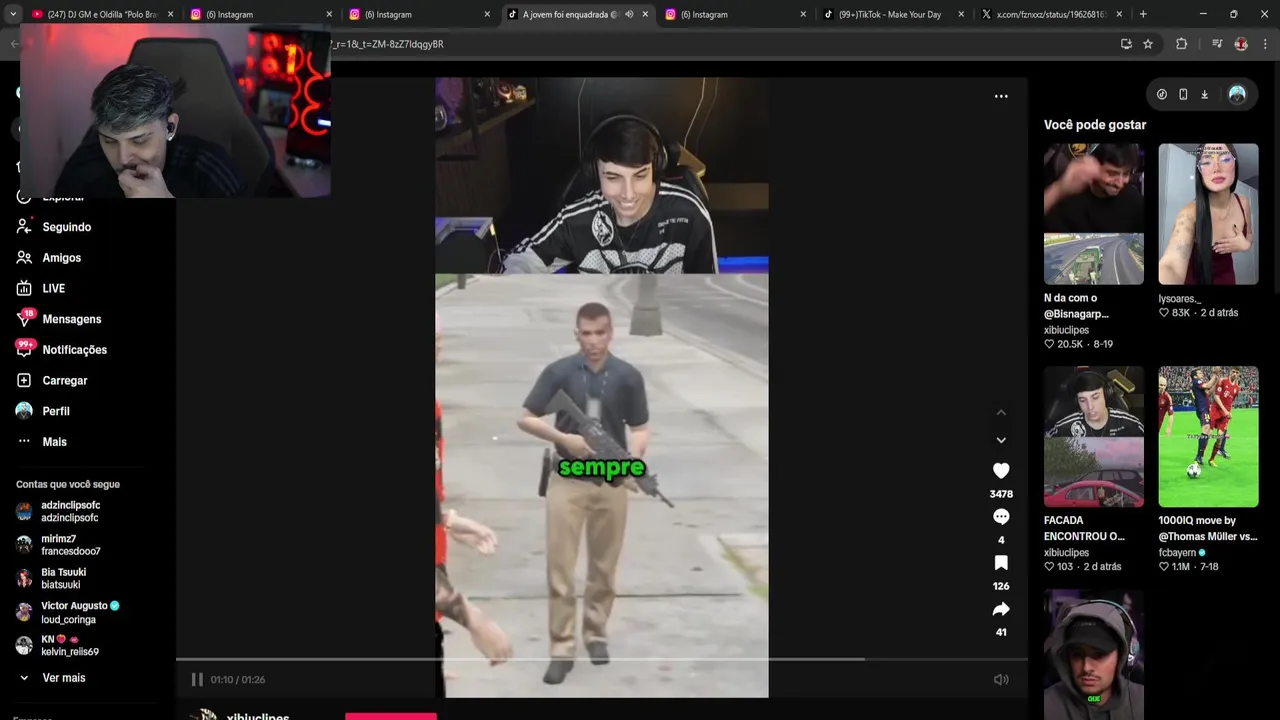Open the three-dot video options menu
Viewport: 1280px width, 720px height.
click(1001, 96)
